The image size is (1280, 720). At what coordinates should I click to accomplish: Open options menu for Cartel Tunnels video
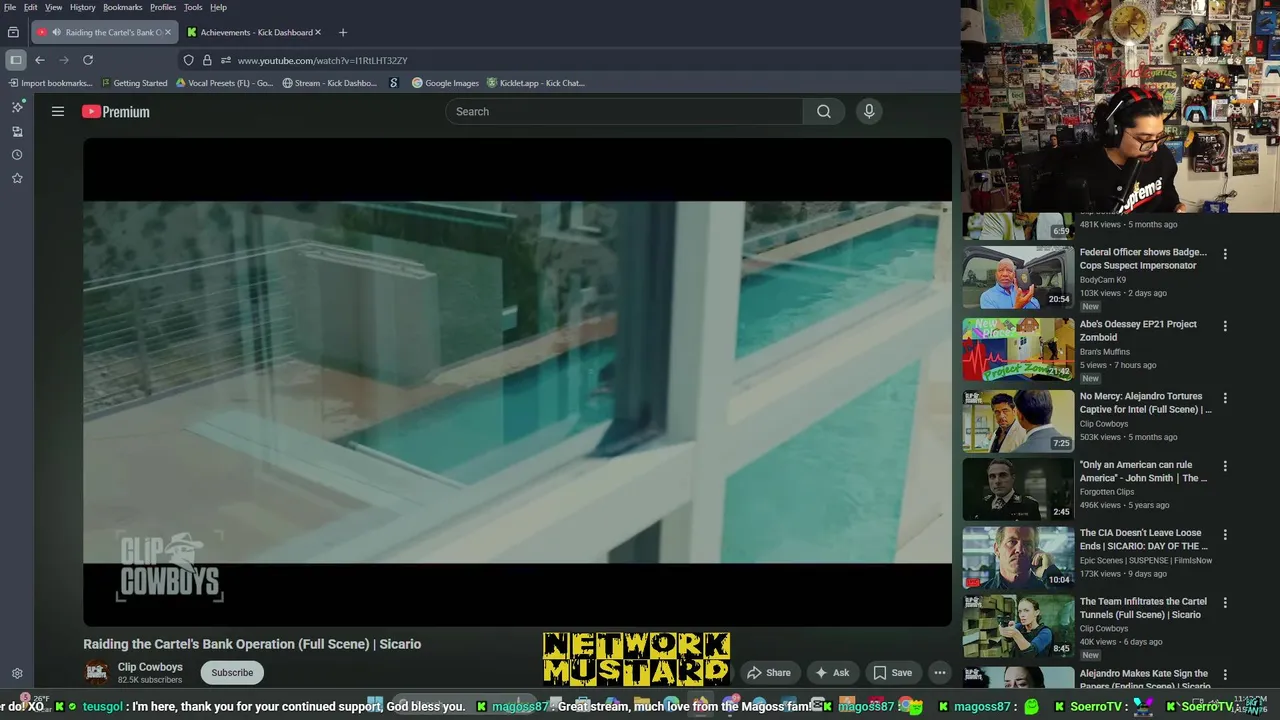click(1225, 603)
